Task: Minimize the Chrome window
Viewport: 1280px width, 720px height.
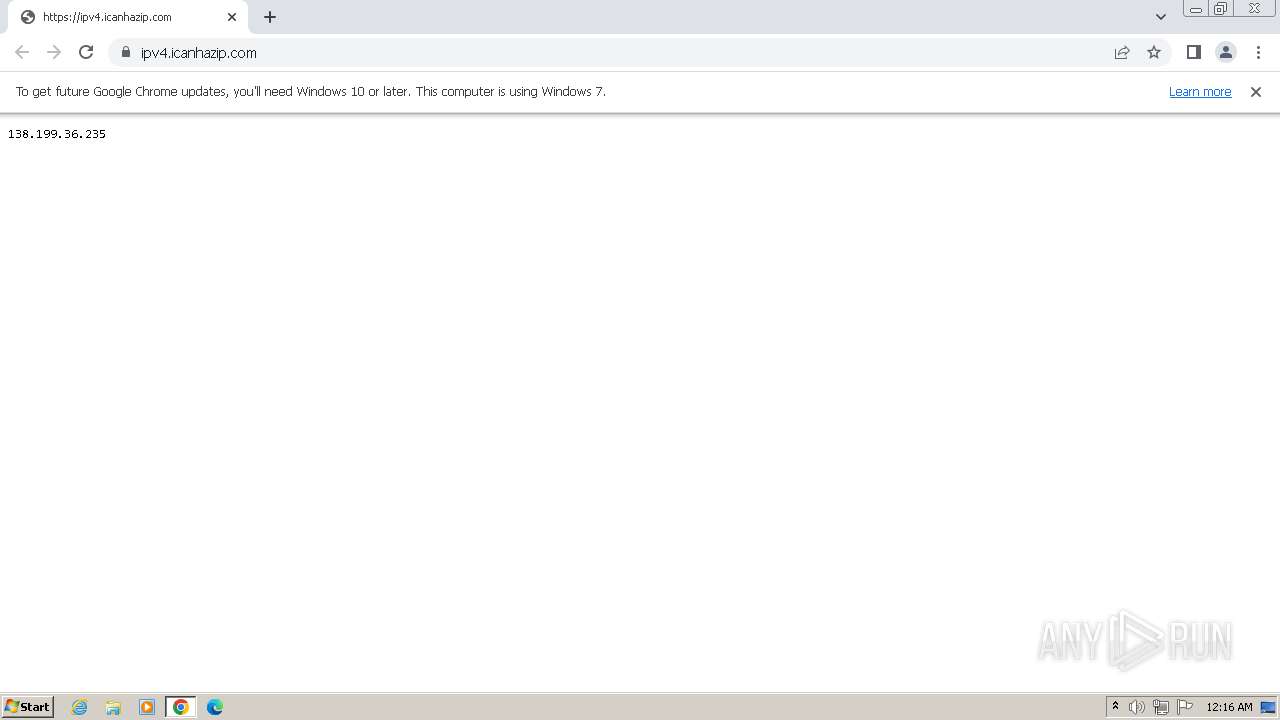Action: pos(1196,9)
